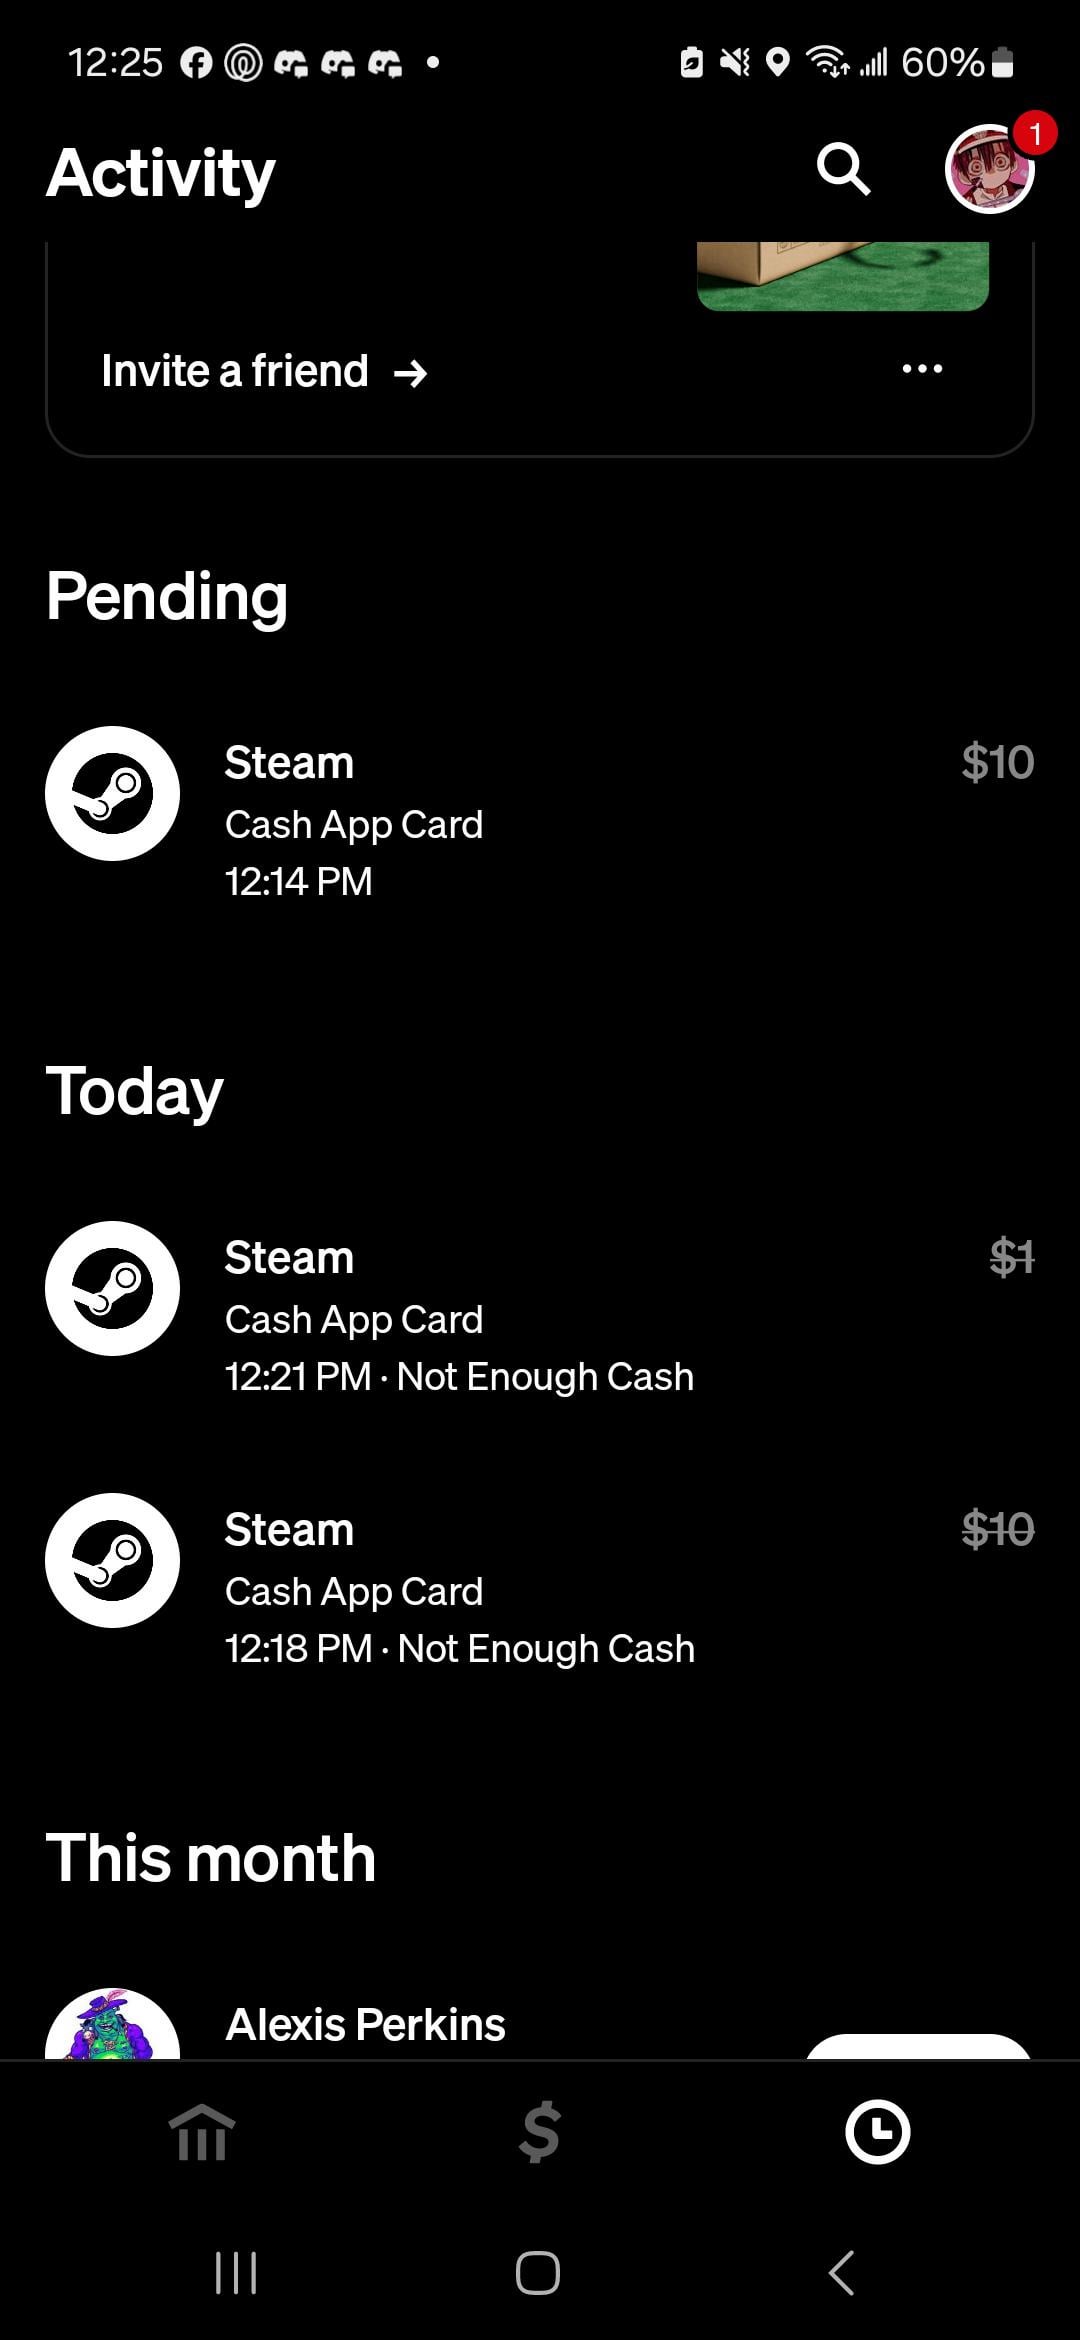
Task: Tap Steam logo on 12:18 PM transaction
Action: click(113, 1560)
